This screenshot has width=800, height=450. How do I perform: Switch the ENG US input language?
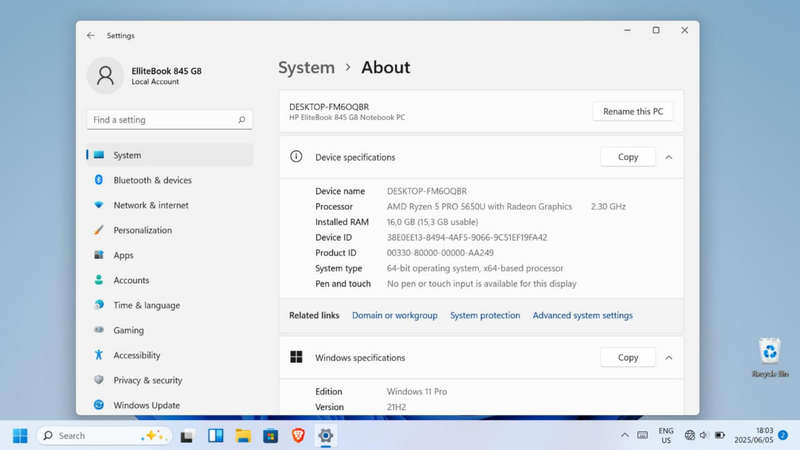coord(666,436)
